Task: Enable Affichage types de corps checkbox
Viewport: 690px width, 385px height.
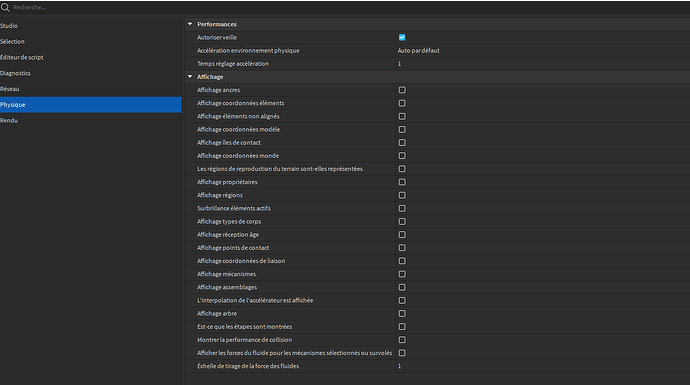Action: point(402,221)
